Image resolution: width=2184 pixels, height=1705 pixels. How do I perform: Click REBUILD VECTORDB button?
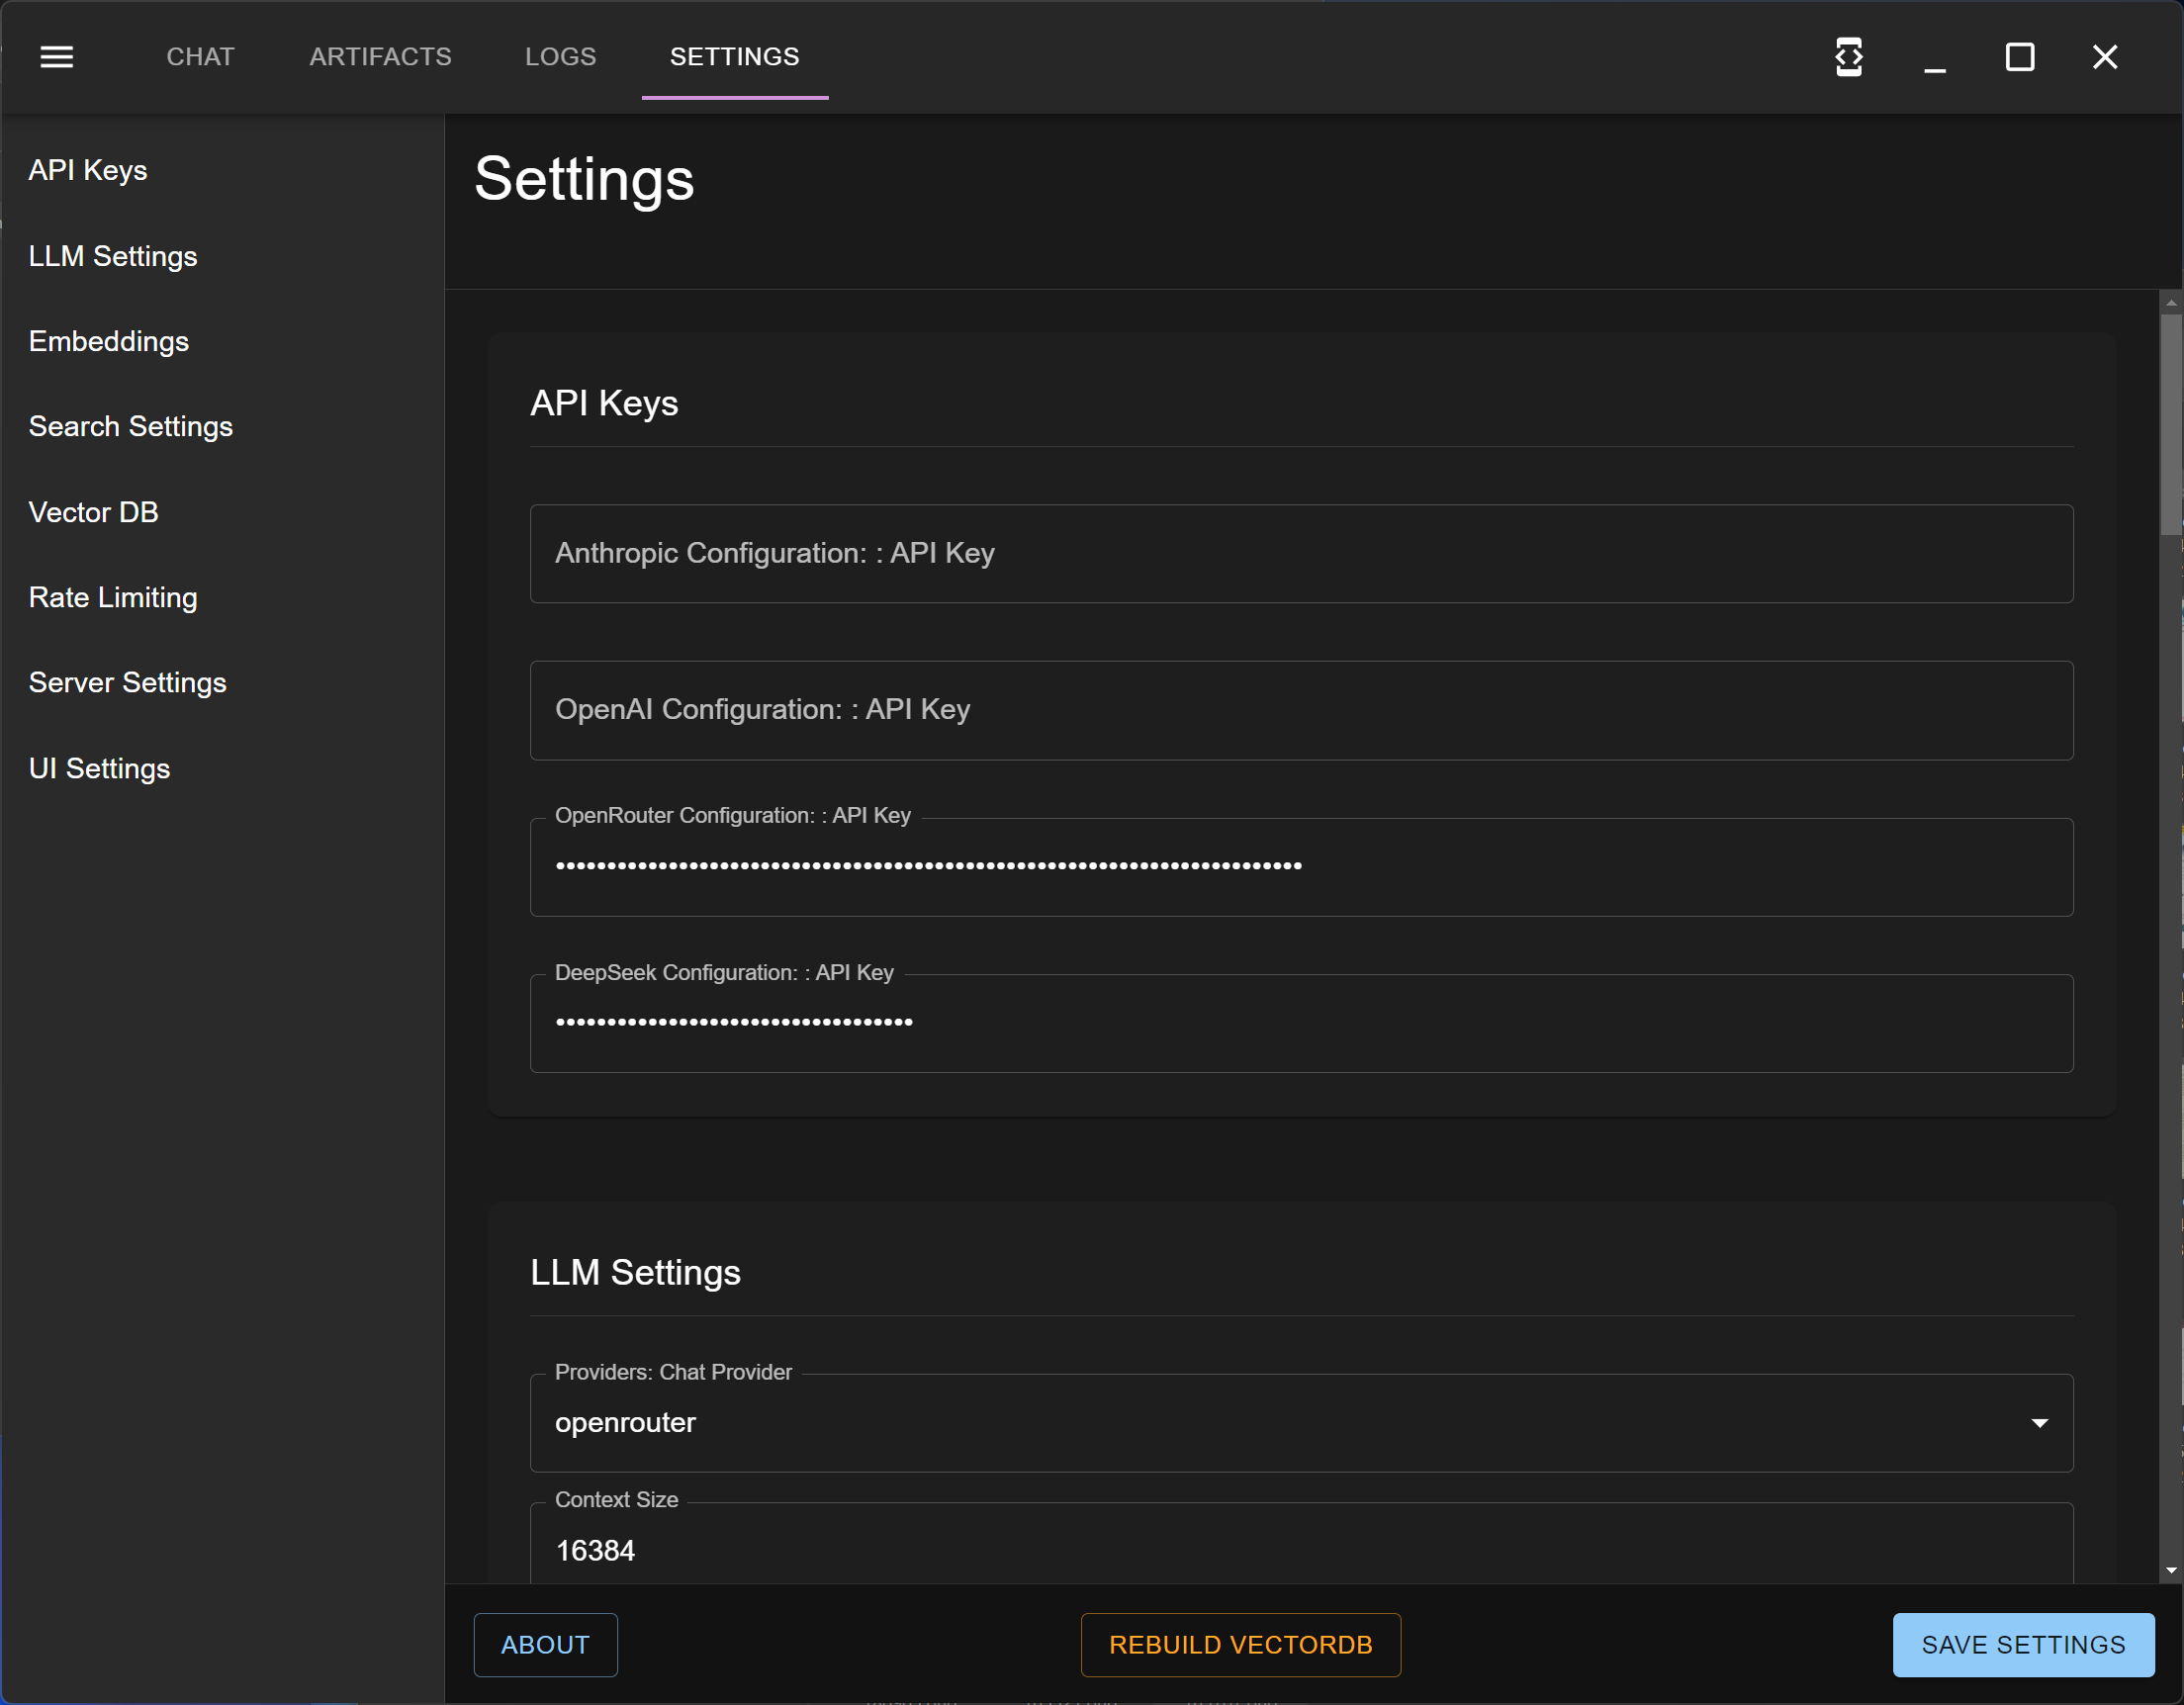point(1241,1645)
